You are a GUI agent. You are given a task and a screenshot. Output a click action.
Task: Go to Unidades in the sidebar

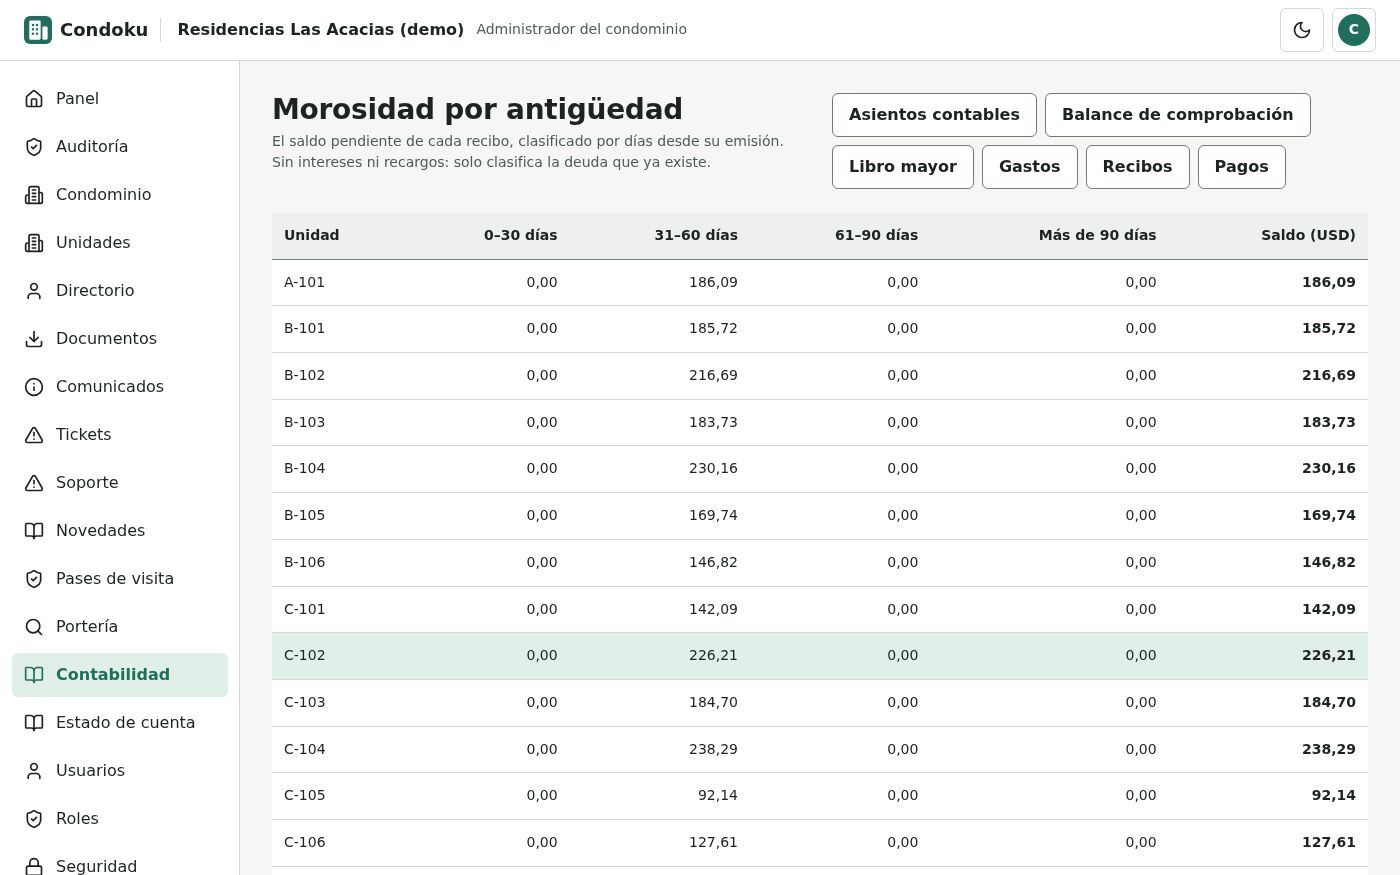(120, 242)
